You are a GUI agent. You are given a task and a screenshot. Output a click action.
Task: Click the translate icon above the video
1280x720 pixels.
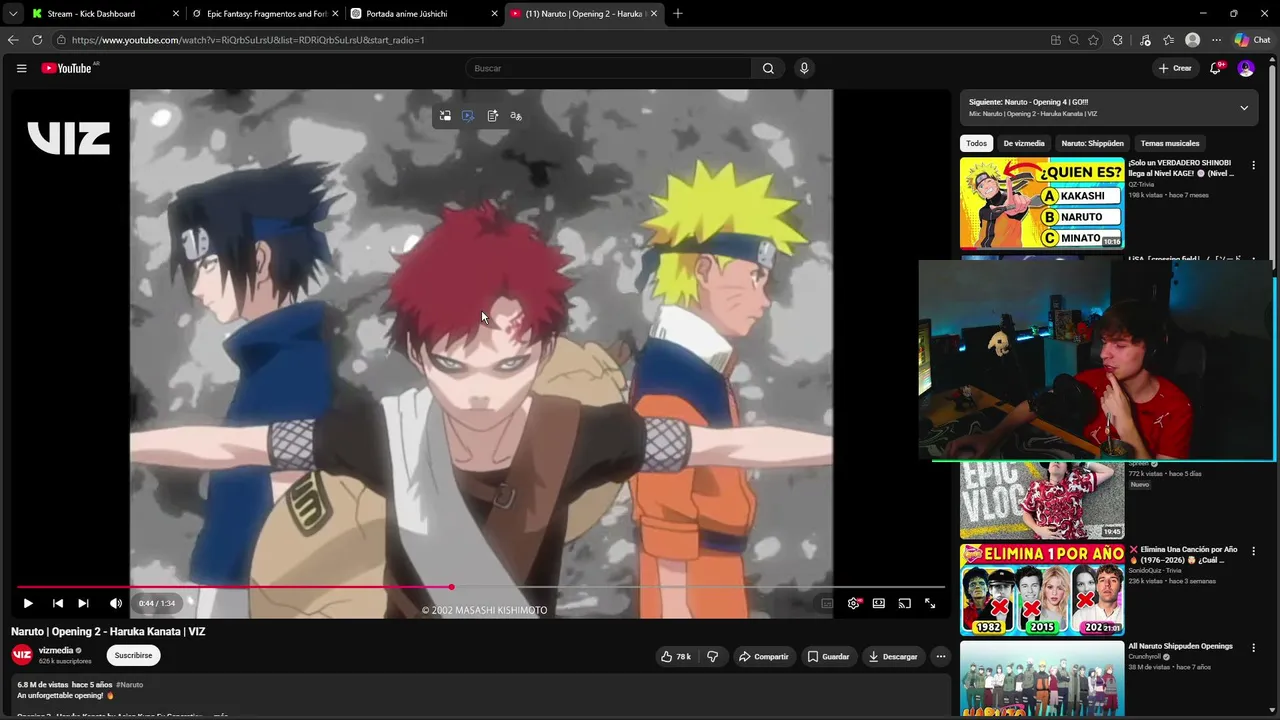516,116
